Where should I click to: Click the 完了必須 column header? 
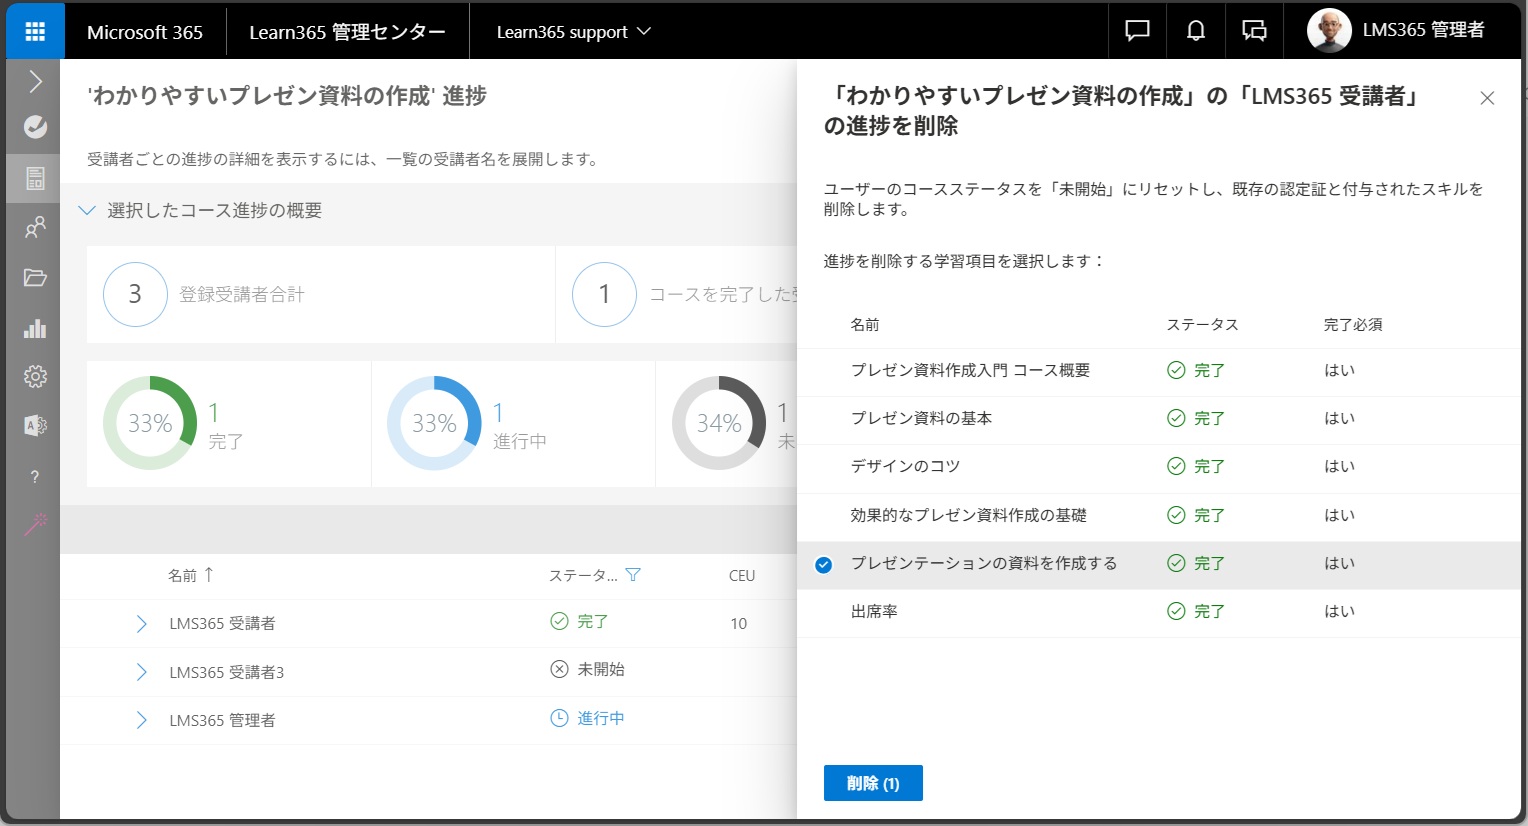click(1353, 325)
